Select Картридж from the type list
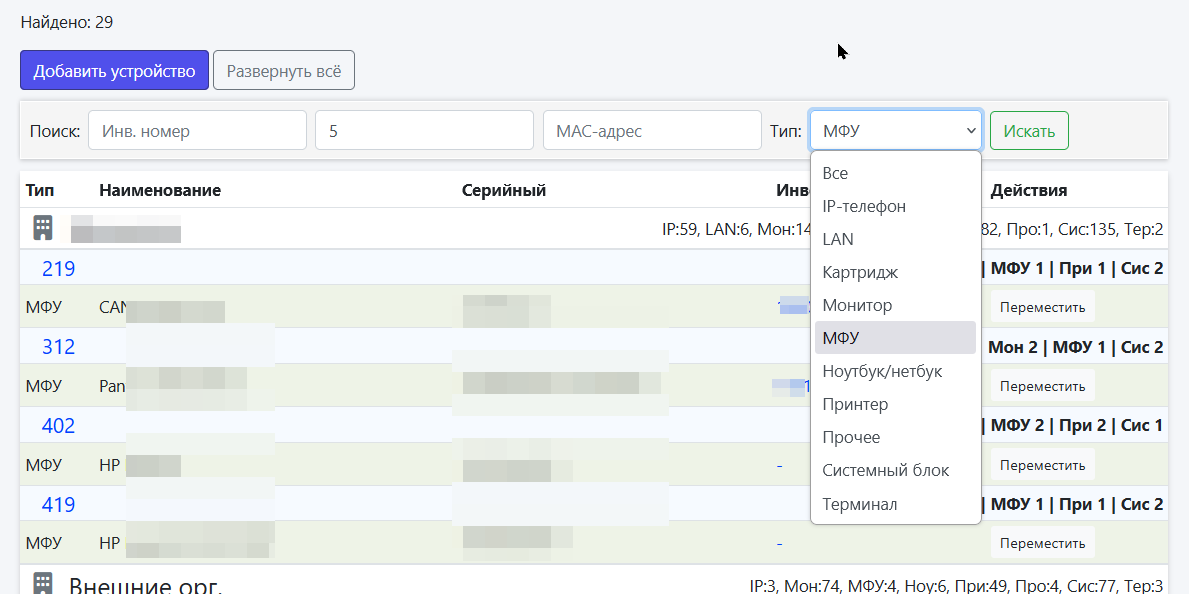1189x594 pixels. 896,272
